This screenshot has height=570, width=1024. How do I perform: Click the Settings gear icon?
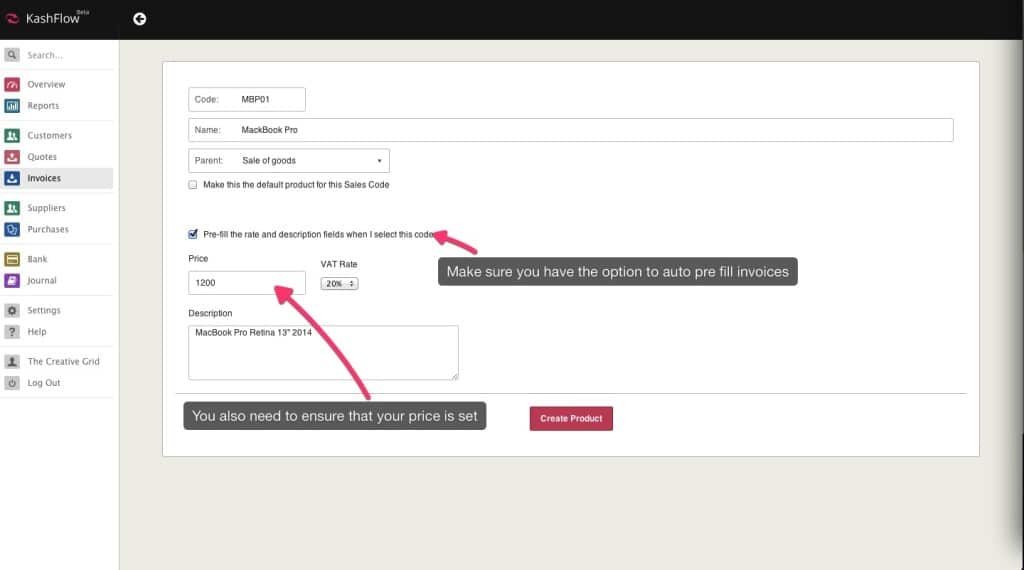tap(12, 310)
